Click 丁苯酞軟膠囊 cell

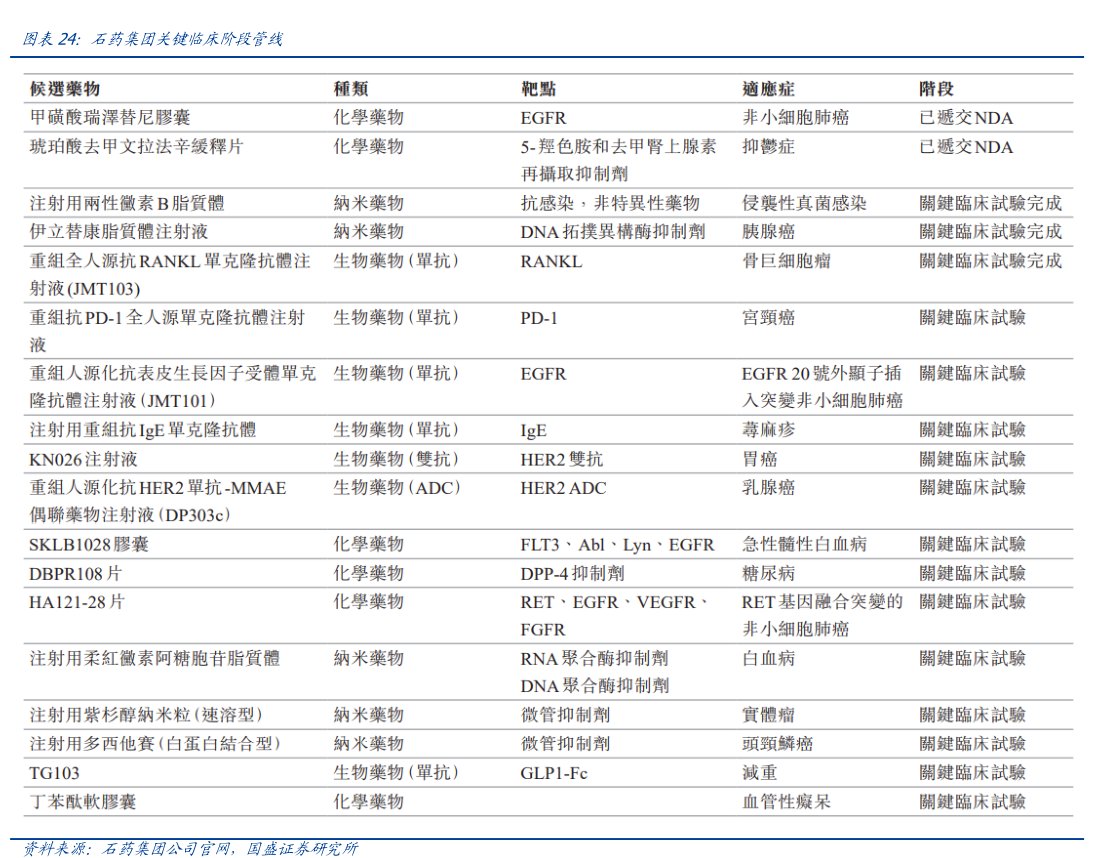[82, 802]
